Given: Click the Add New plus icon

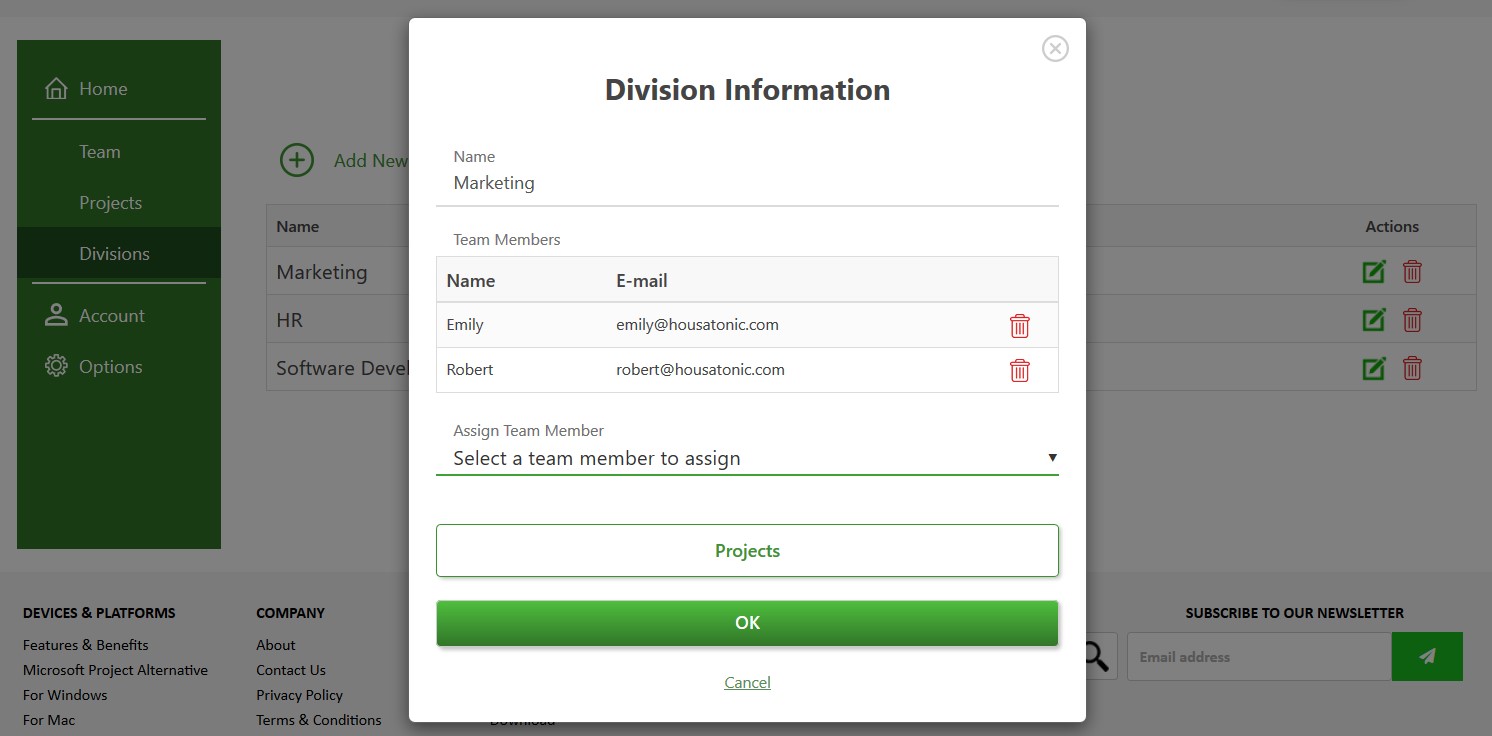Looking at the screenshot, I should click(296, 160).
